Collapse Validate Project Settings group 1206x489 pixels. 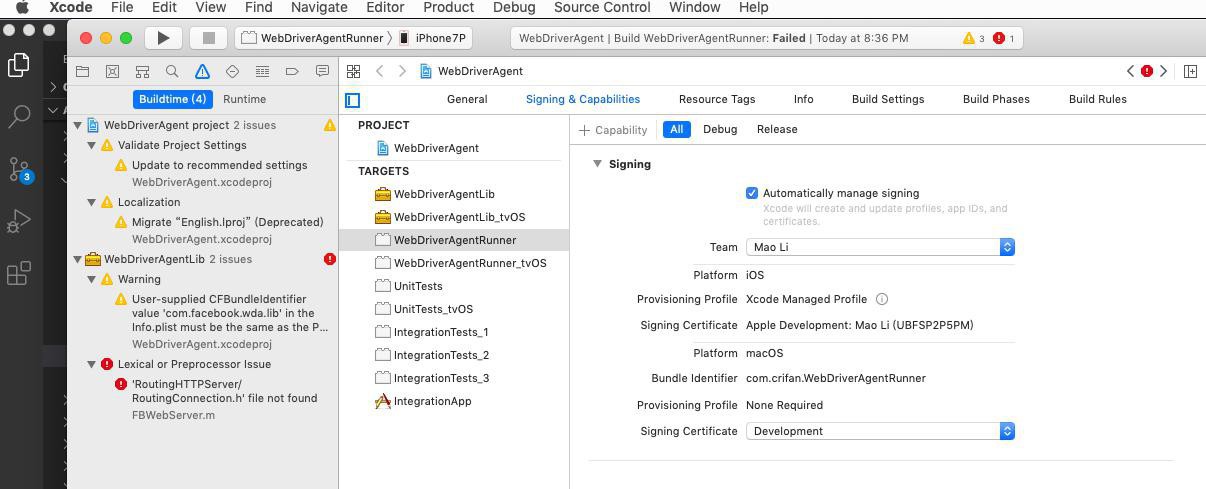91,145
